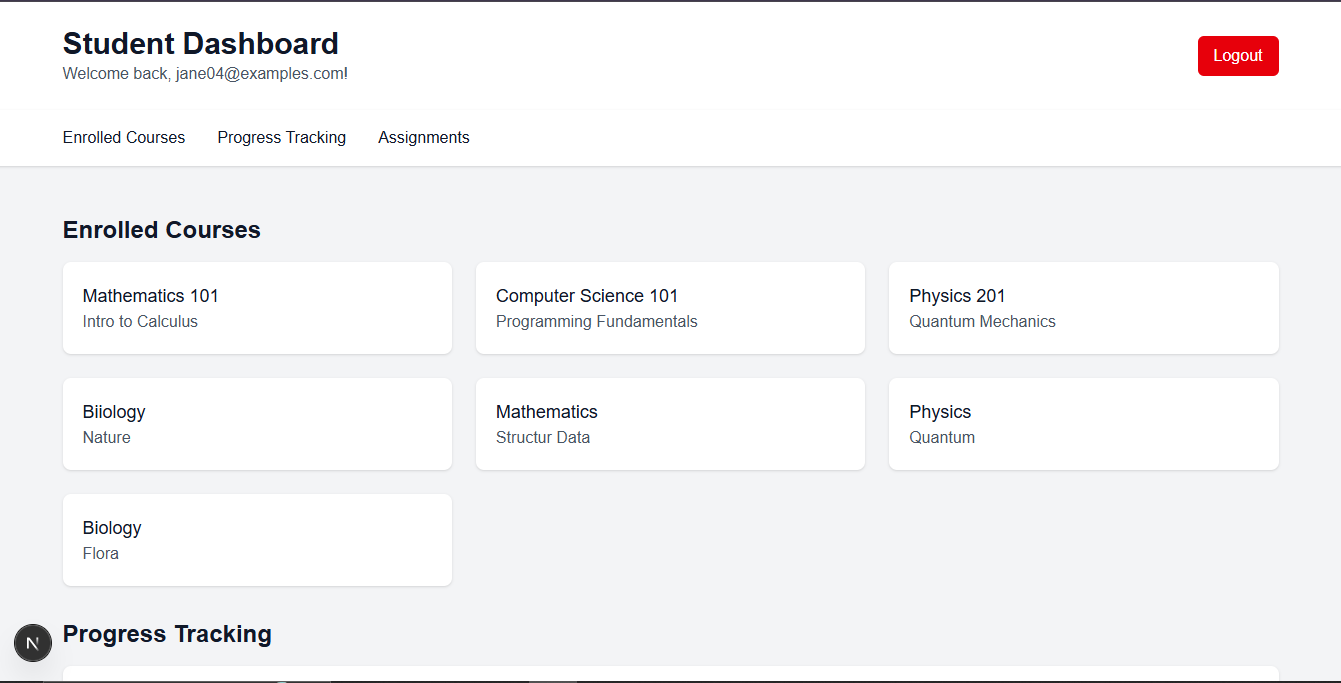Click the Biology Flora course card

pyautogui.click(x=257, y=540)
